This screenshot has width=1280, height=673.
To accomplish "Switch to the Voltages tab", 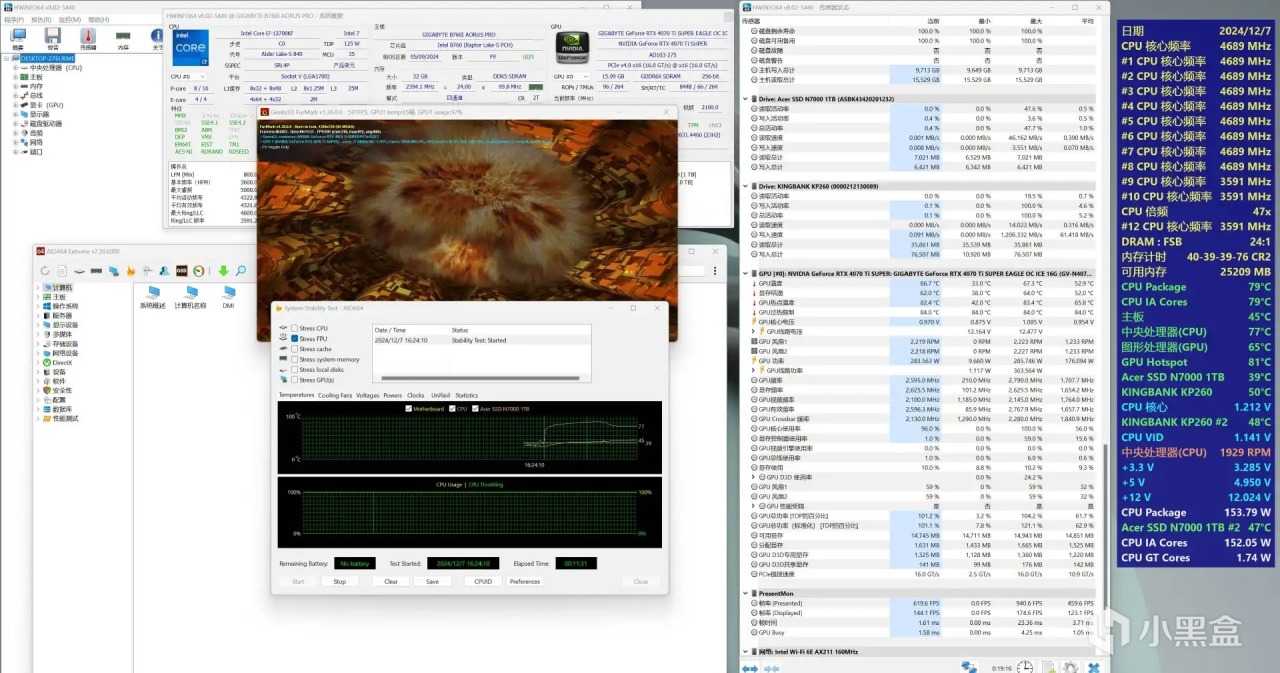I will 368,395.
